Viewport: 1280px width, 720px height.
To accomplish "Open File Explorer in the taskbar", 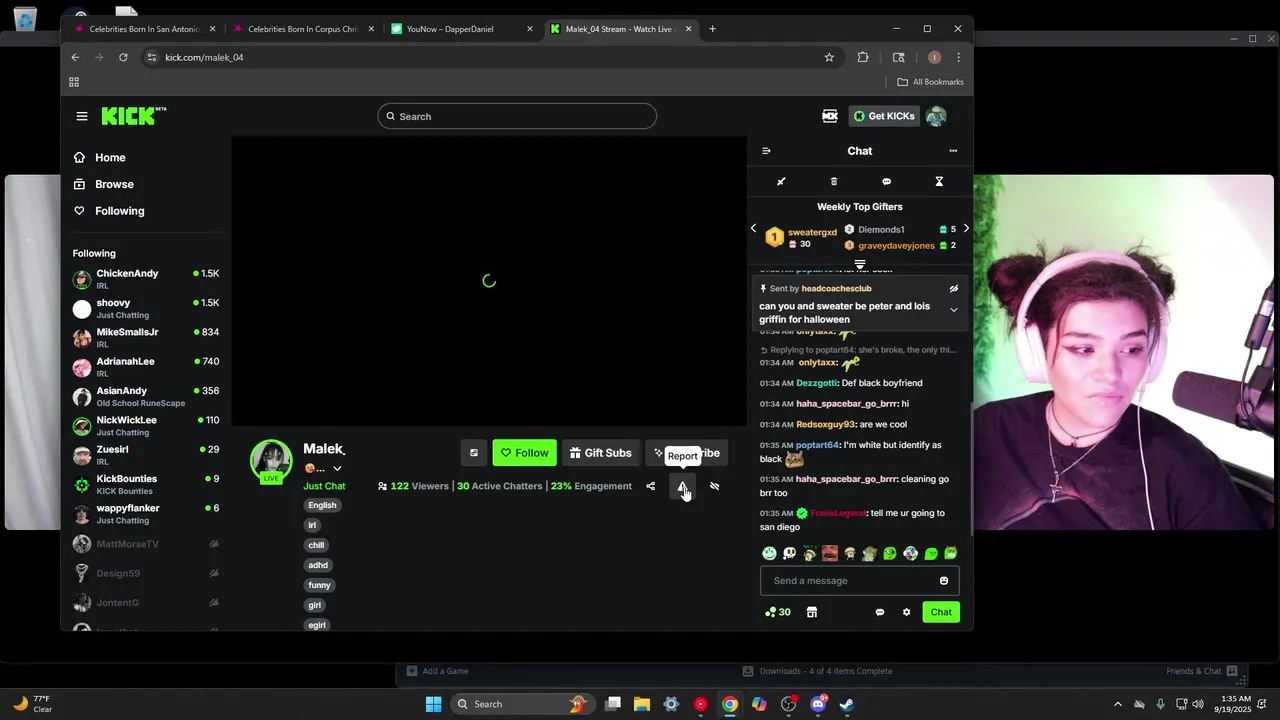I will (642, 704).
